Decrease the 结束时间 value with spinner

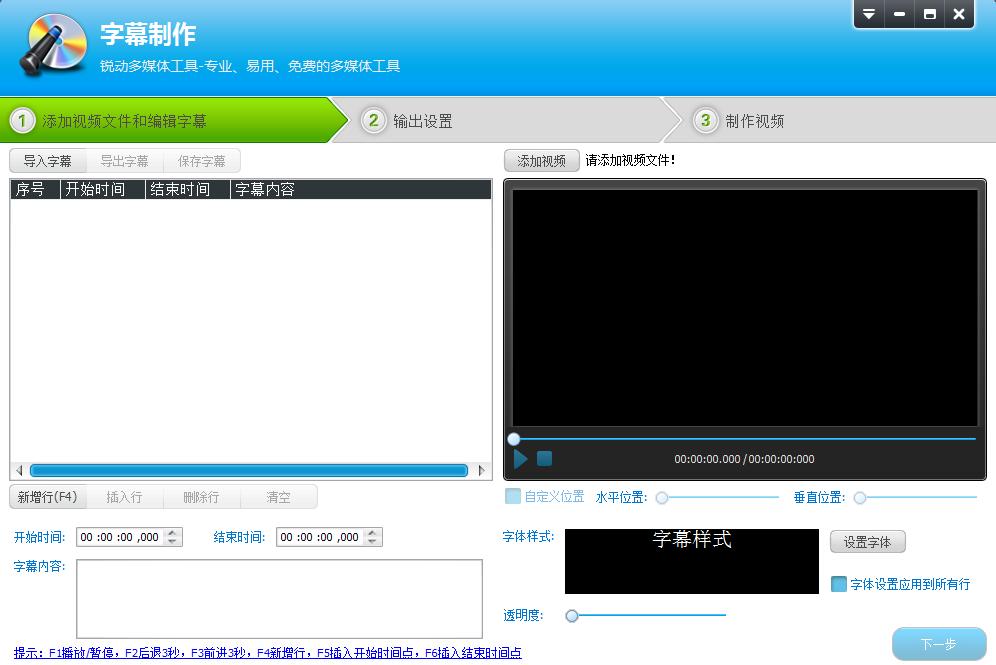pos(374,542)
